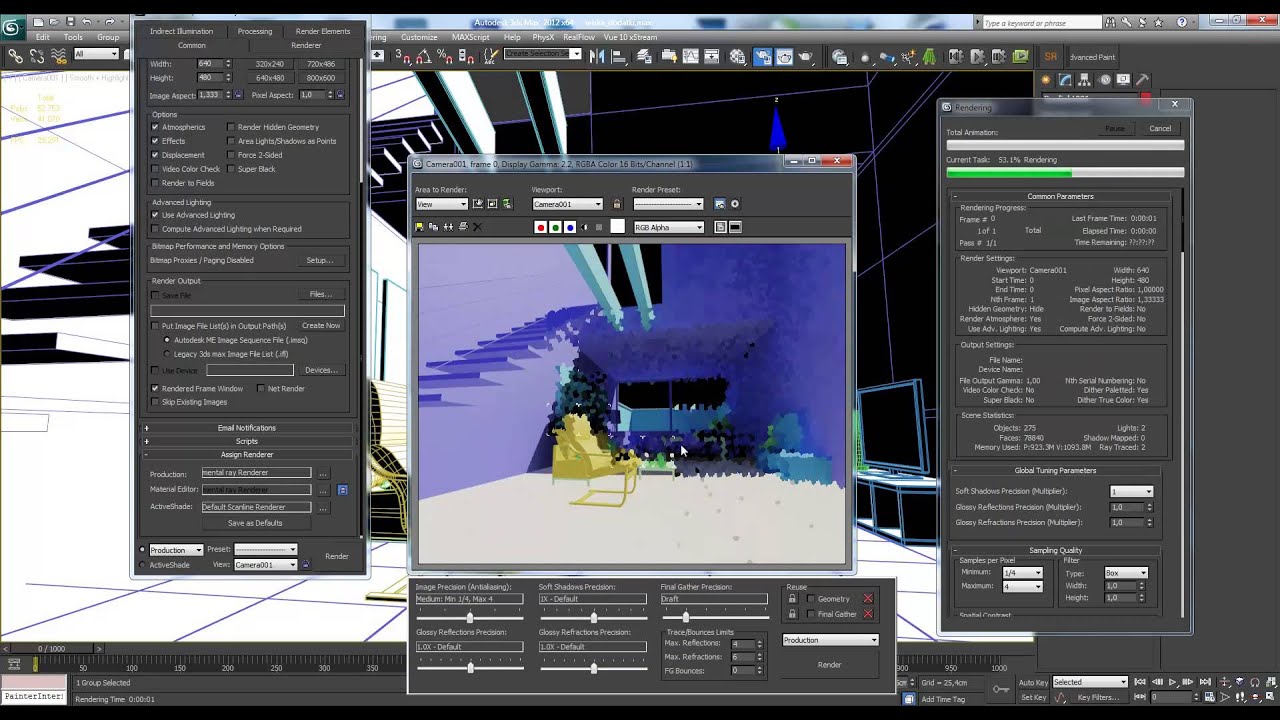Toggle the alpha channel display icon
This screenshot has width=1280, height=720.
584,227
